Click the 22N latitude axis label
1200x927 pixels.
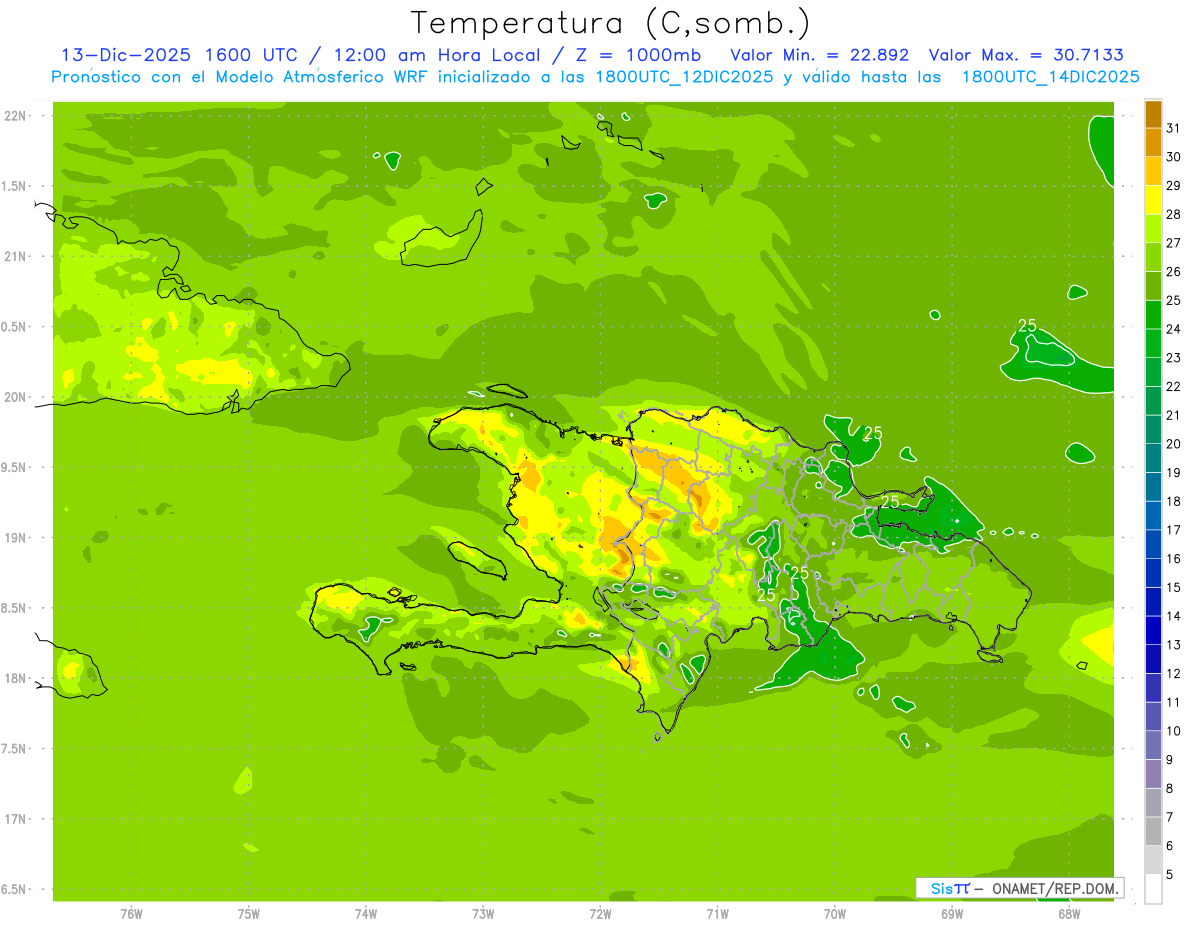click(16, 116)
